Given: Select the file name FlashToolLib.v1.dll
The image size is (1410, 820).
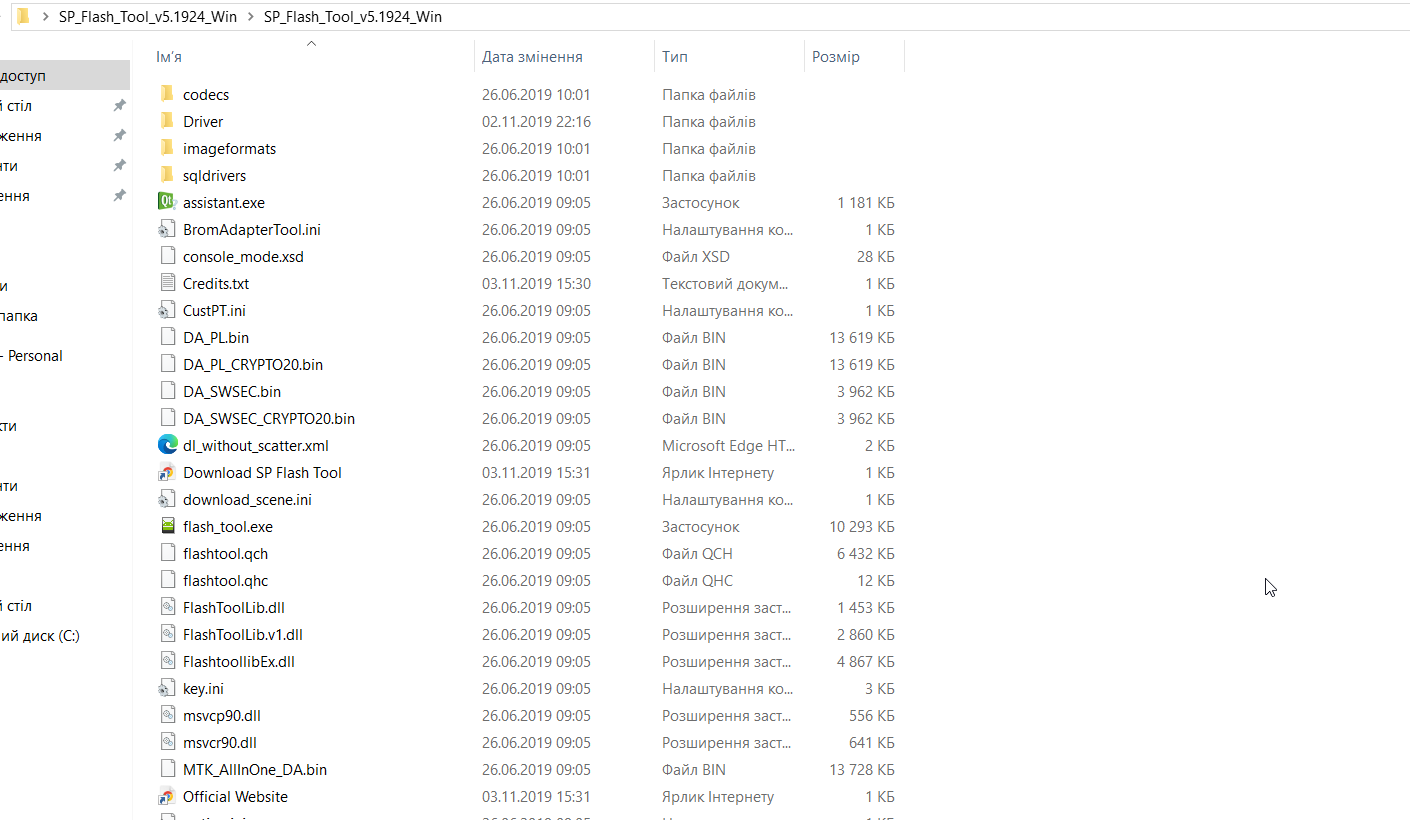Looking at the screenshot, I should point(243,634).
